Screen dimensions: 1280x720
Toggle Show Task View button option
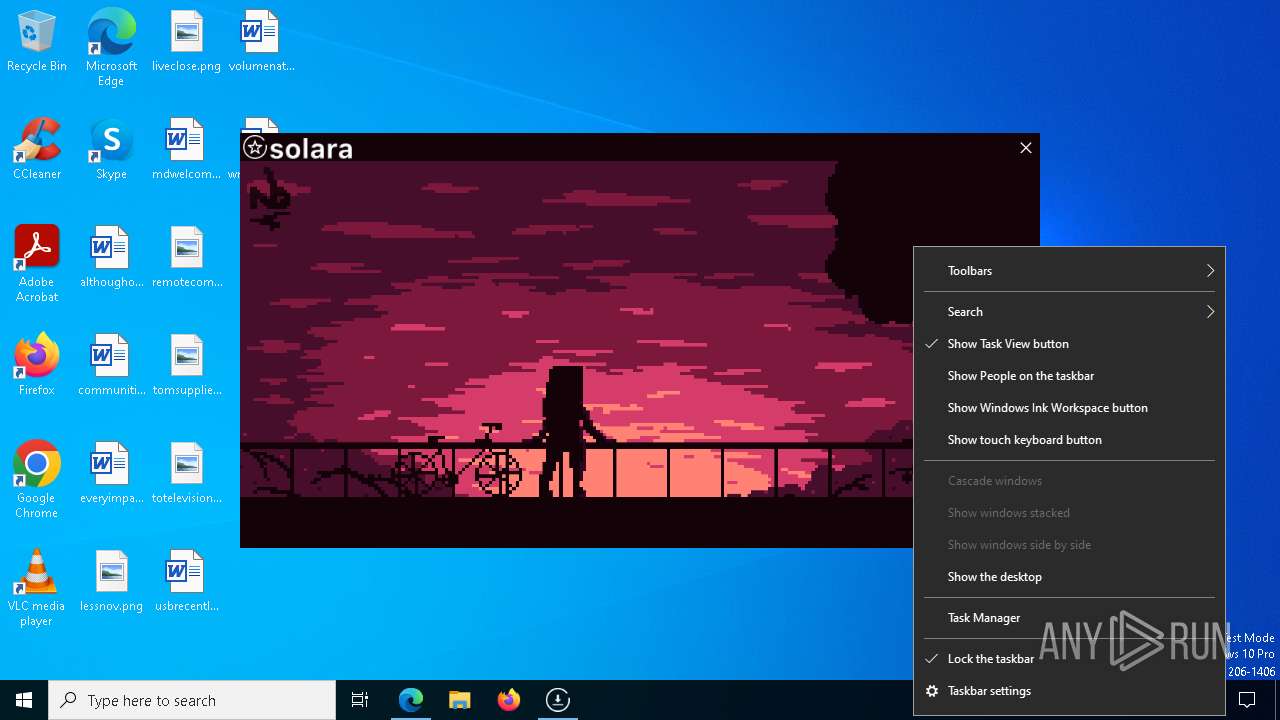[x=1069, y=344]
